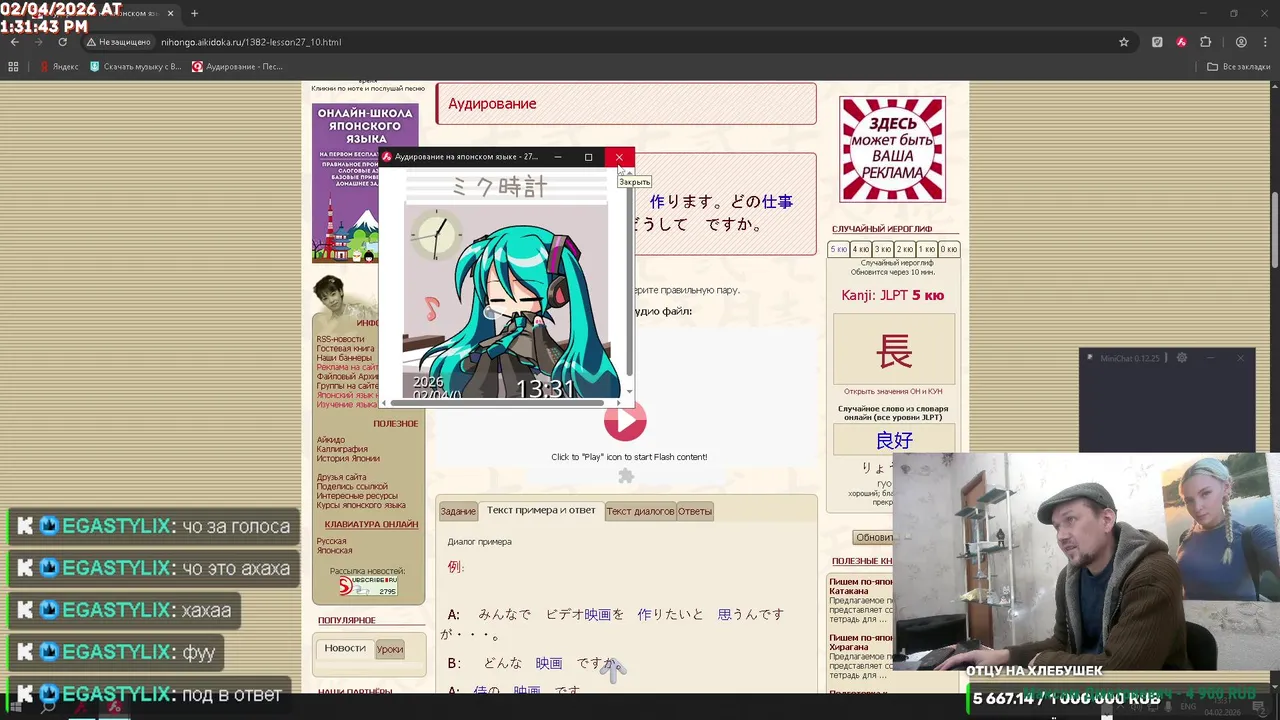The width and height of the screenshot is (1280, 720).
Task: Open the 'Наши баннеры' link
Action: 344,357
